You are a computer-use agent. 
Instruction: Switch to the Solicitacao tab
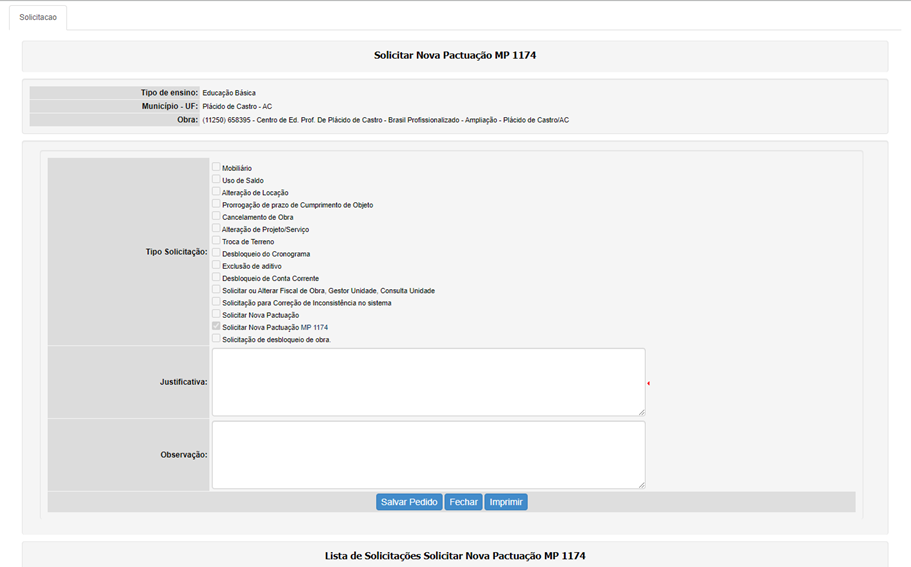click(x=38, y=17)
